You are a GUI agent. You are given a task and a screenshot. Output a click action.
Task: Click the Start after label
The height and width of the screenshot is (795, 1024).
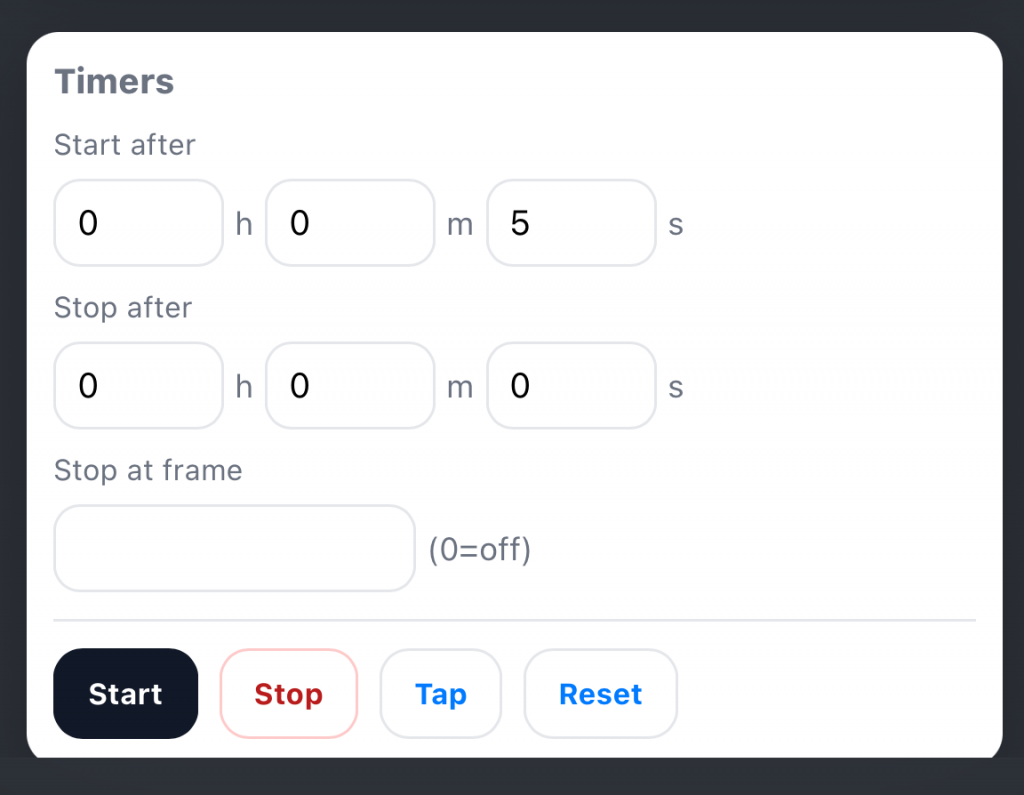point(125,145)
